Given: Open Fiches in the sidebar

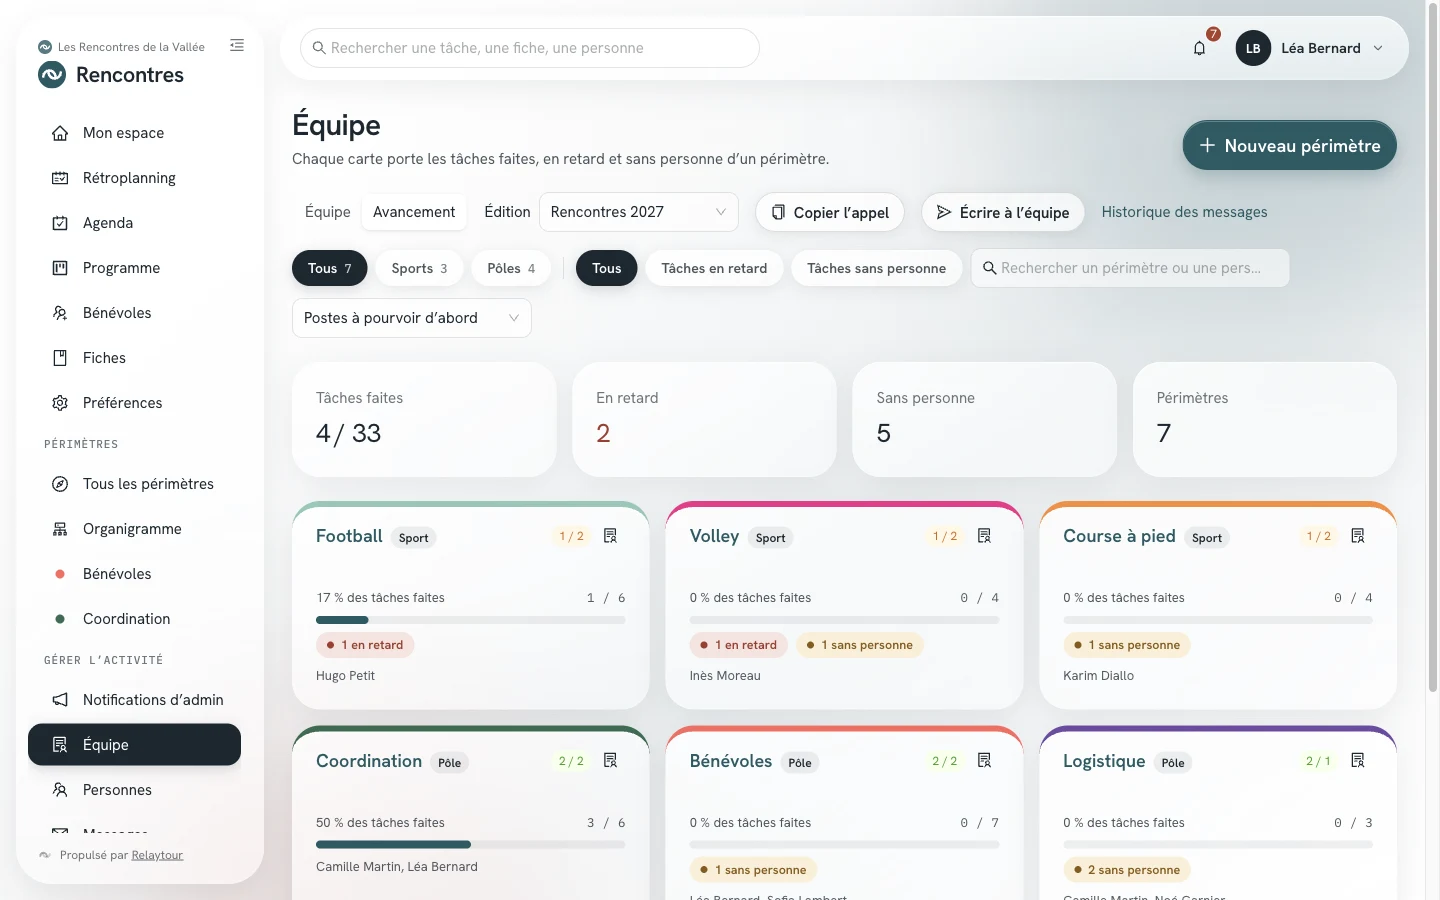Looking at the screenshot, I should pos(134,358).
